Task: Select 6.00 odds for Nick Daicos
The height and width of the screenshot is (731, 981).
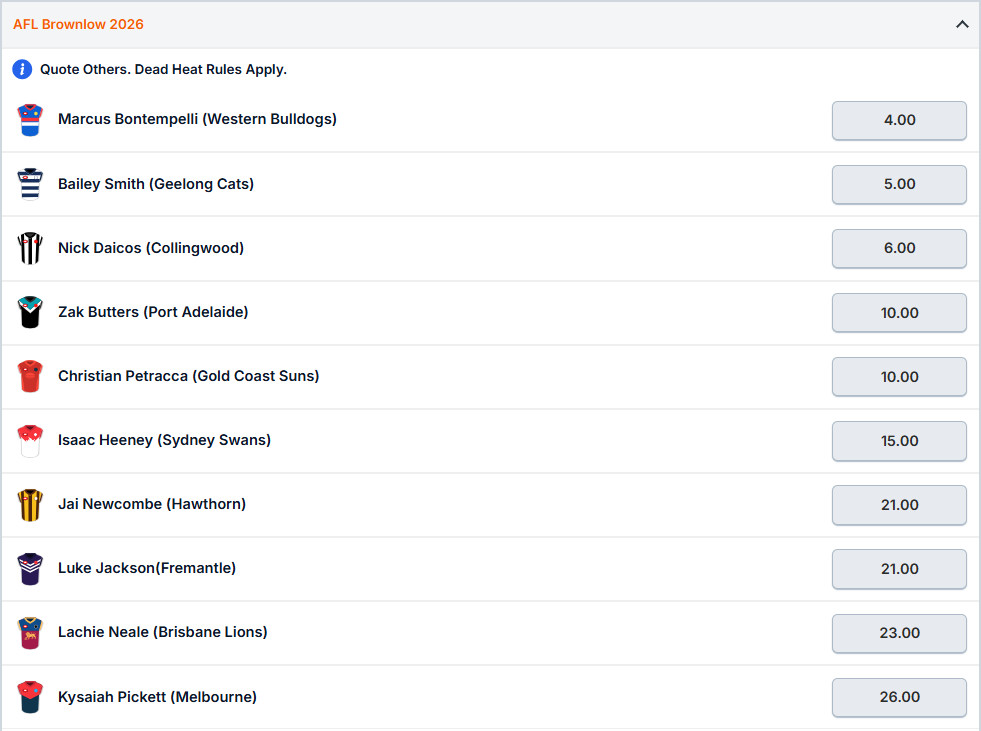Action: [899, 248]
